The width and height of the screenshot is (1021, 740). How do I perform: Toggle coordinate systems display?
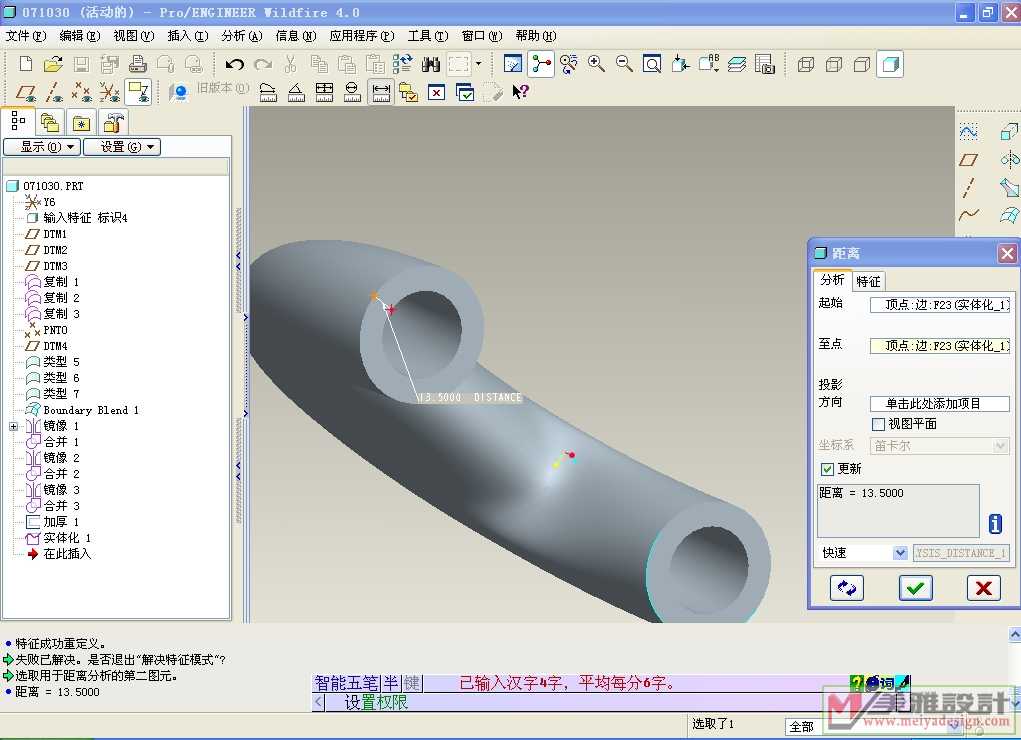[x=109, y=92]
